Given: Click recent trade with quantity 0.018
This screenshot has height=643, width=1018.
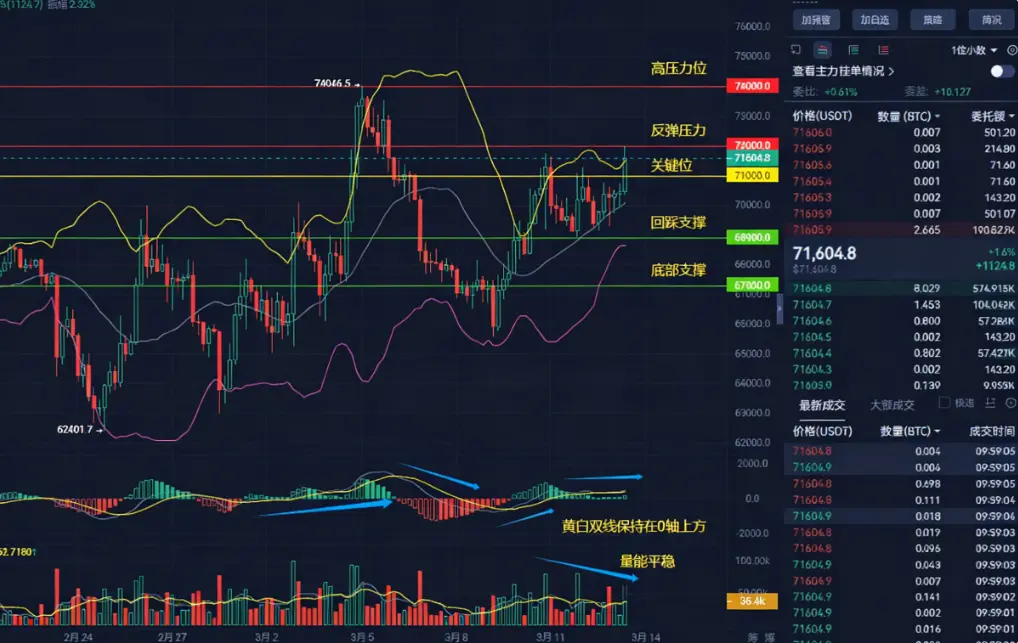Looking at the screenshot, I should tap(901, 516).
